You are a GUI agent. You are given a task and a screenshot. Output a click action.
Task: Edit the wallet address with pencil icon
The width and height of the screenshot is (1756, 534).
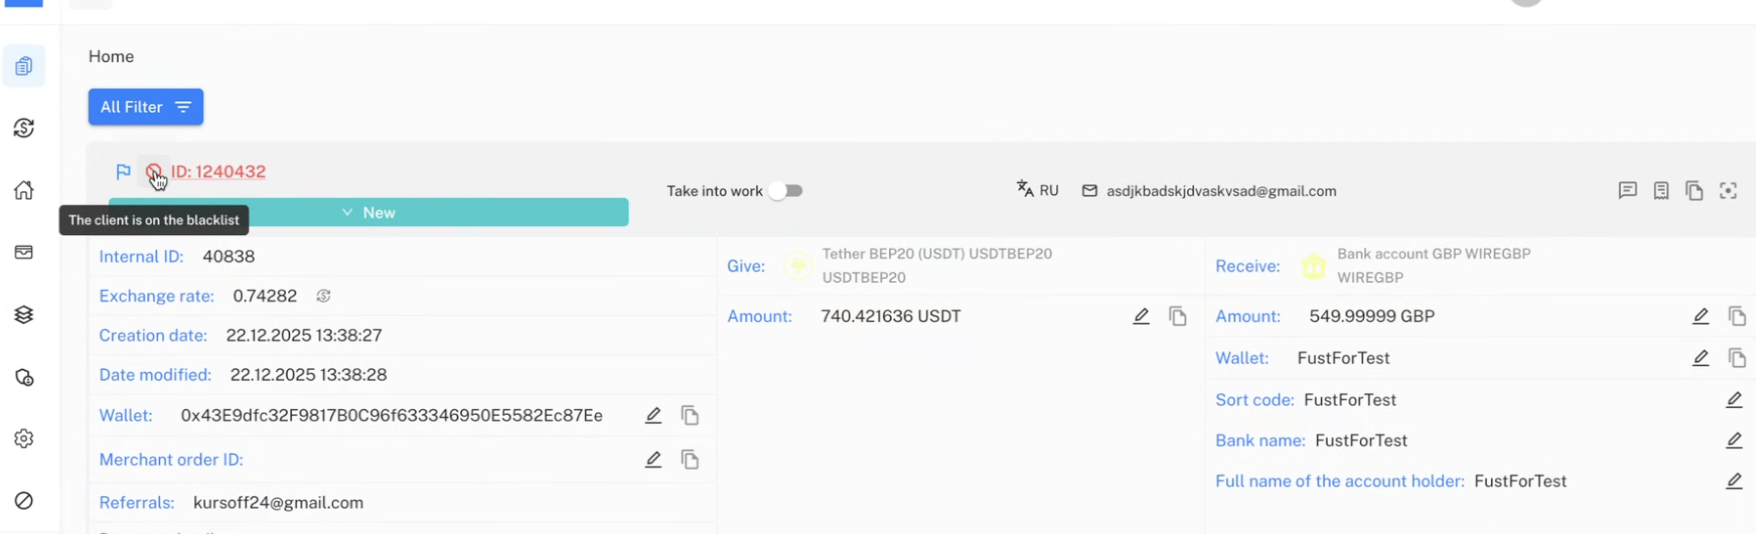653,416
